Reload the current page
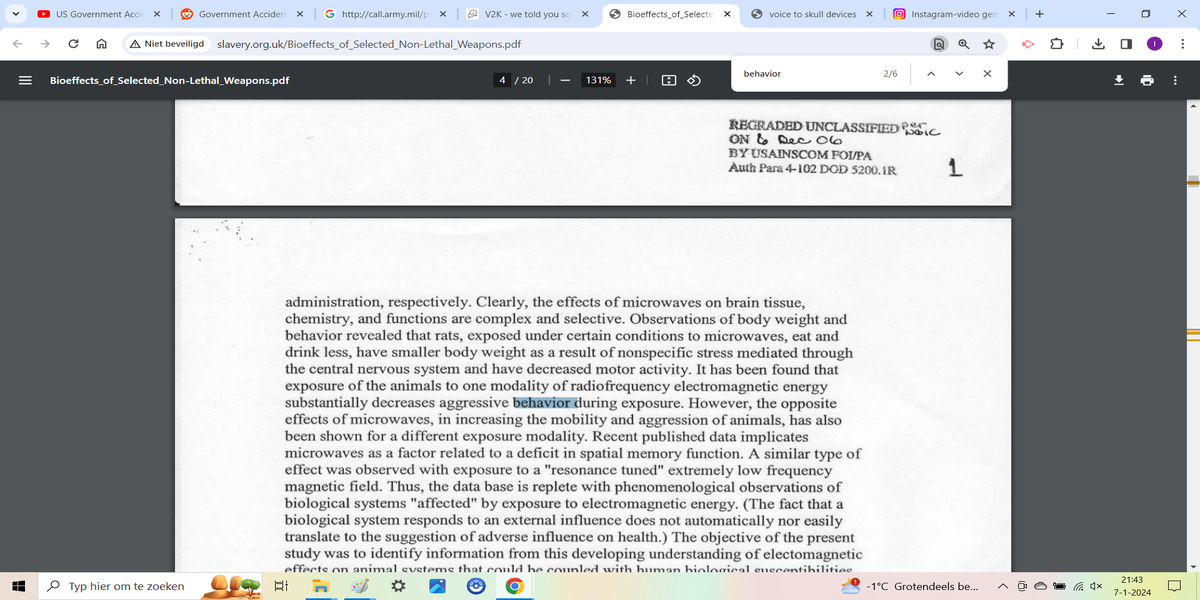The width and height of the screenshot is (1200, 600). [x=74, y=44]
